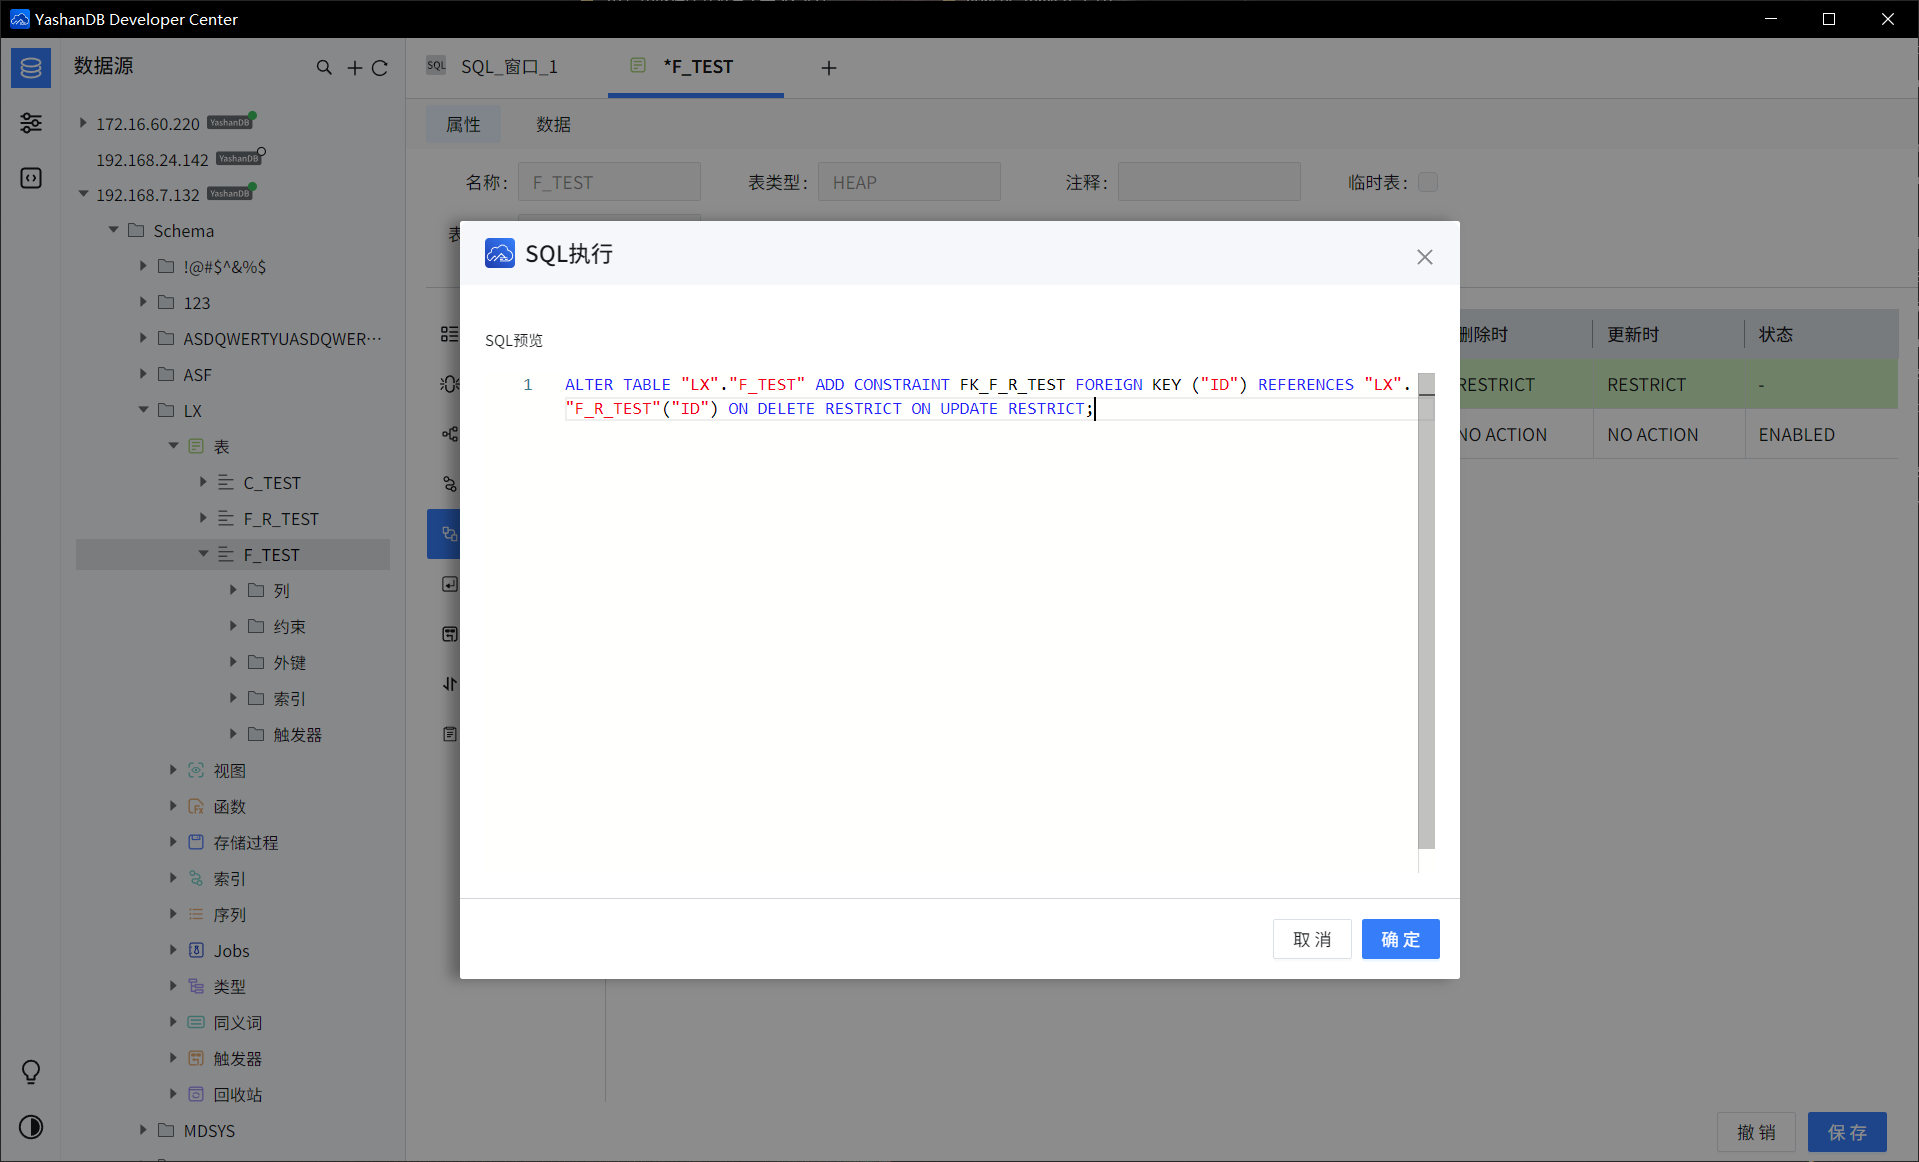Click the SQL preview vertical scrollbar
The image size is (1919, 1162).
coord(1426,620)
